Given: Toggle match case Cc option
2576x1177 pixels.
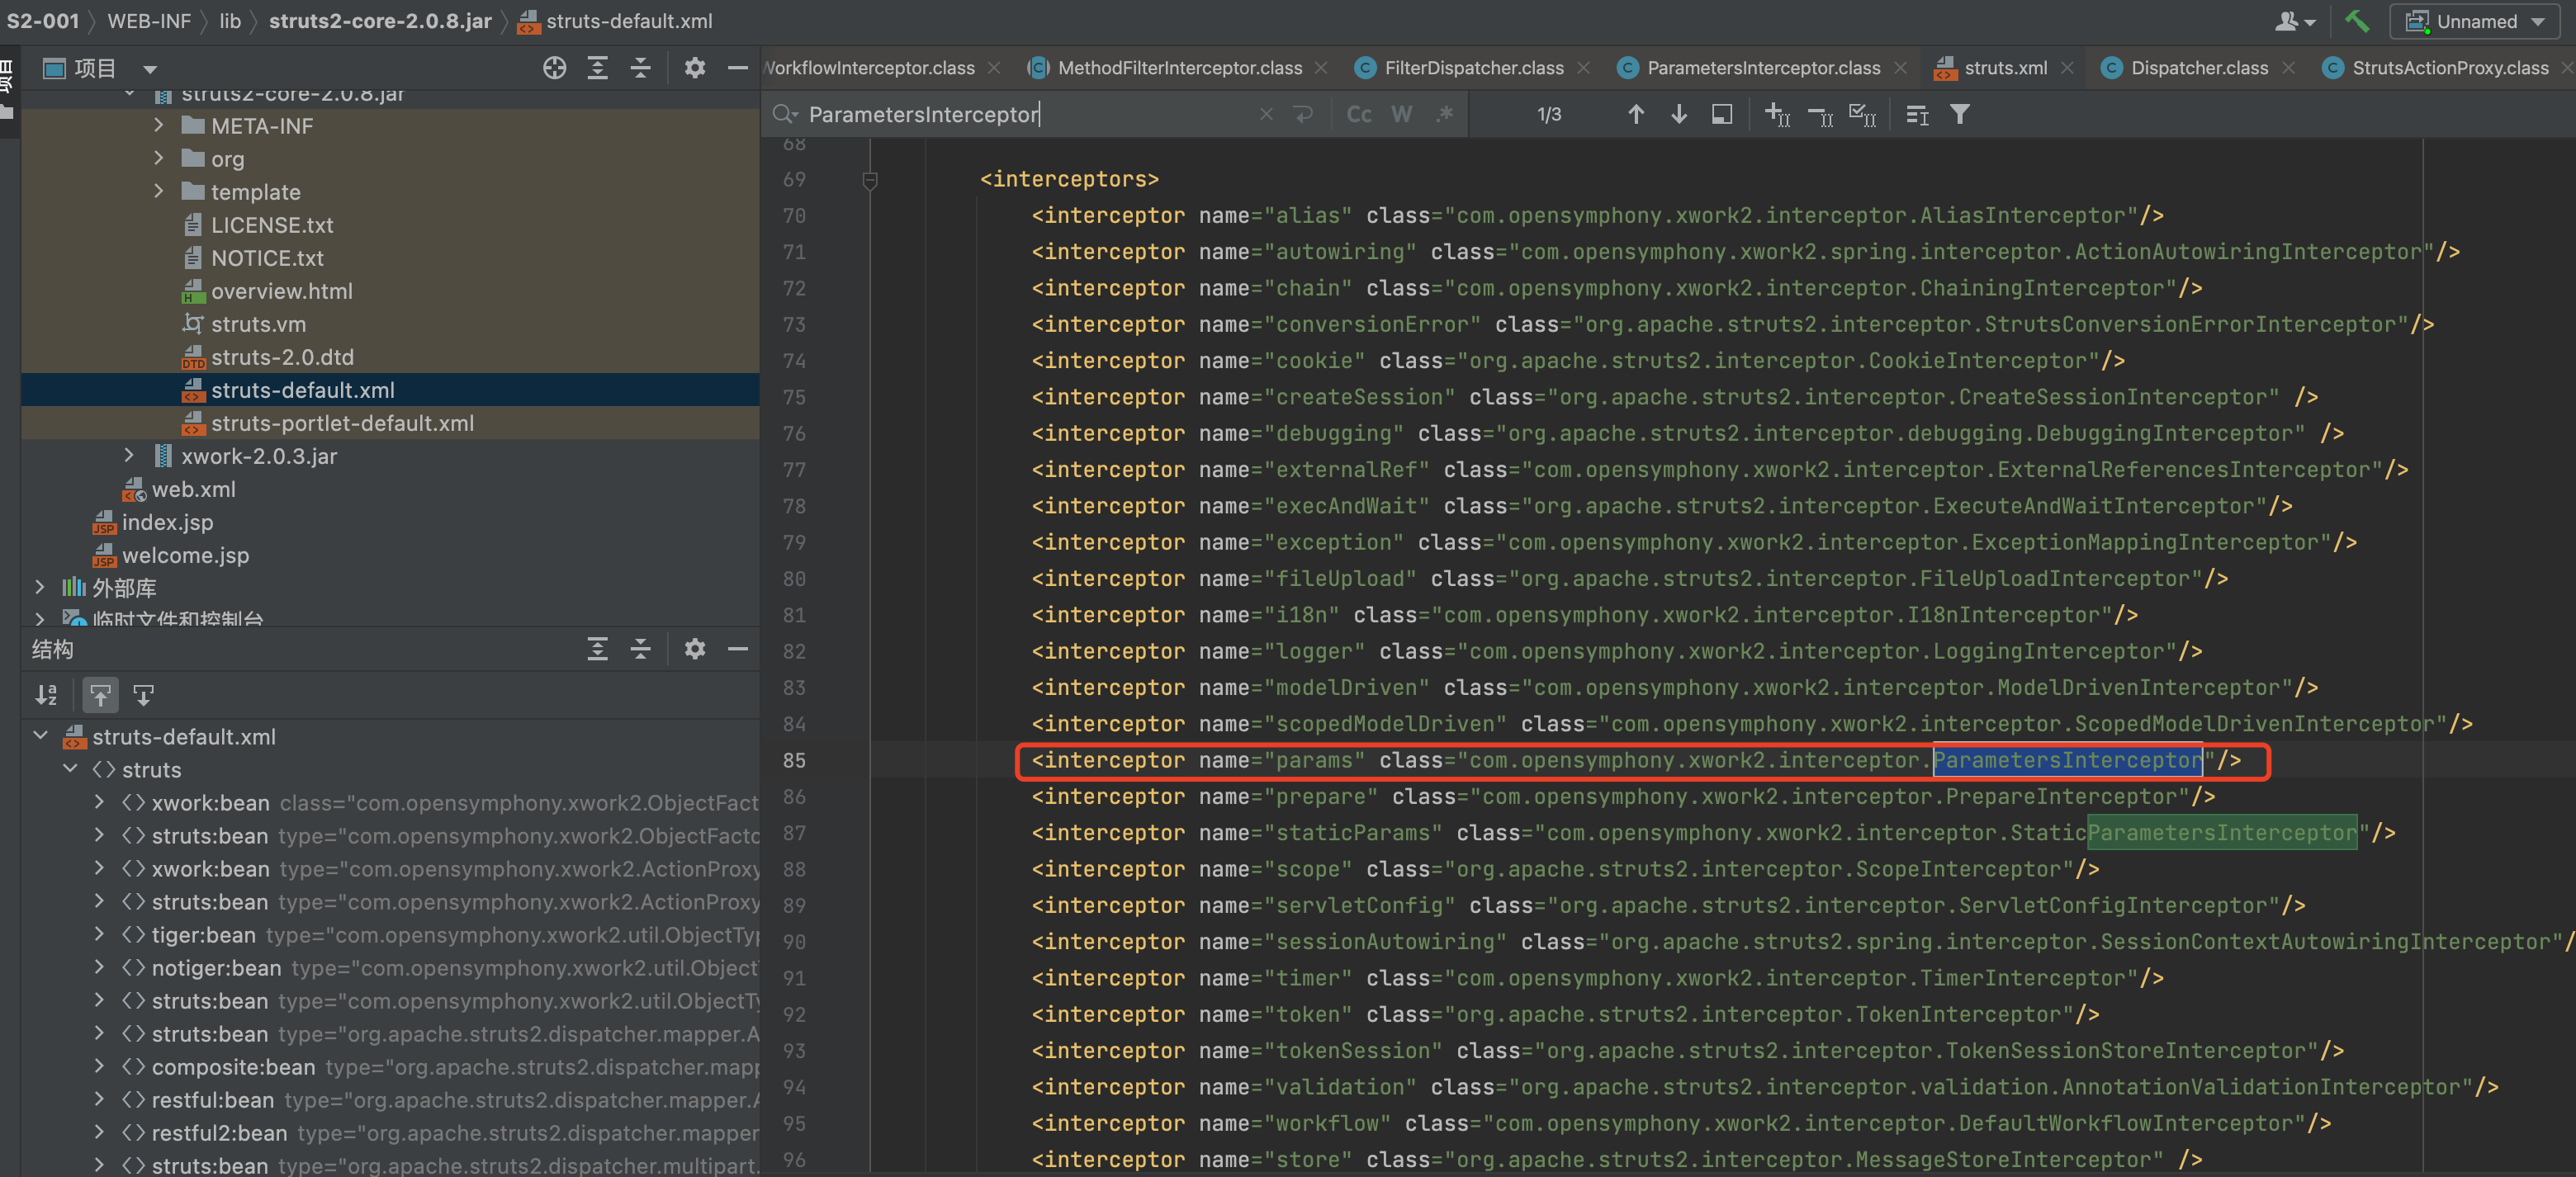Looking at the screenshot, I should point(1358,114).
